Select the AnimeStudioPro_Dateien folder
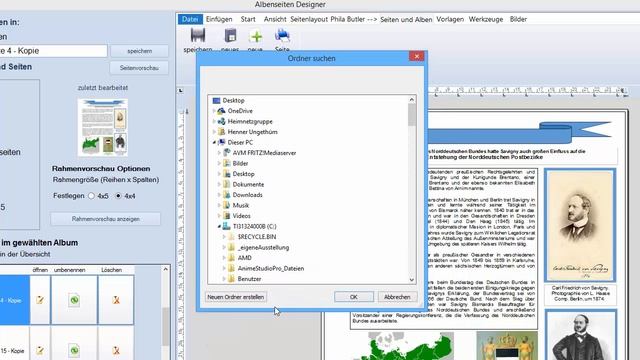The height and width of the screenshot is (360, 640). tap(271, 269)
